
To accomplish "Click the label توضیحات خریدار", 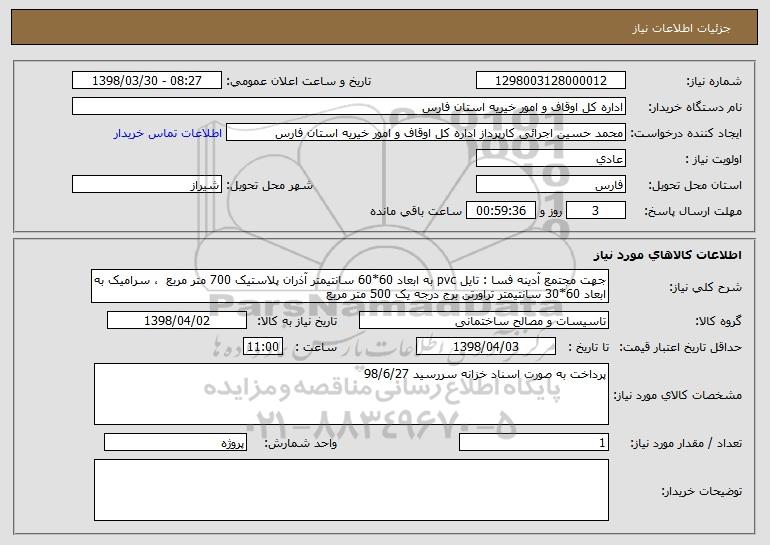I will 701,491.
